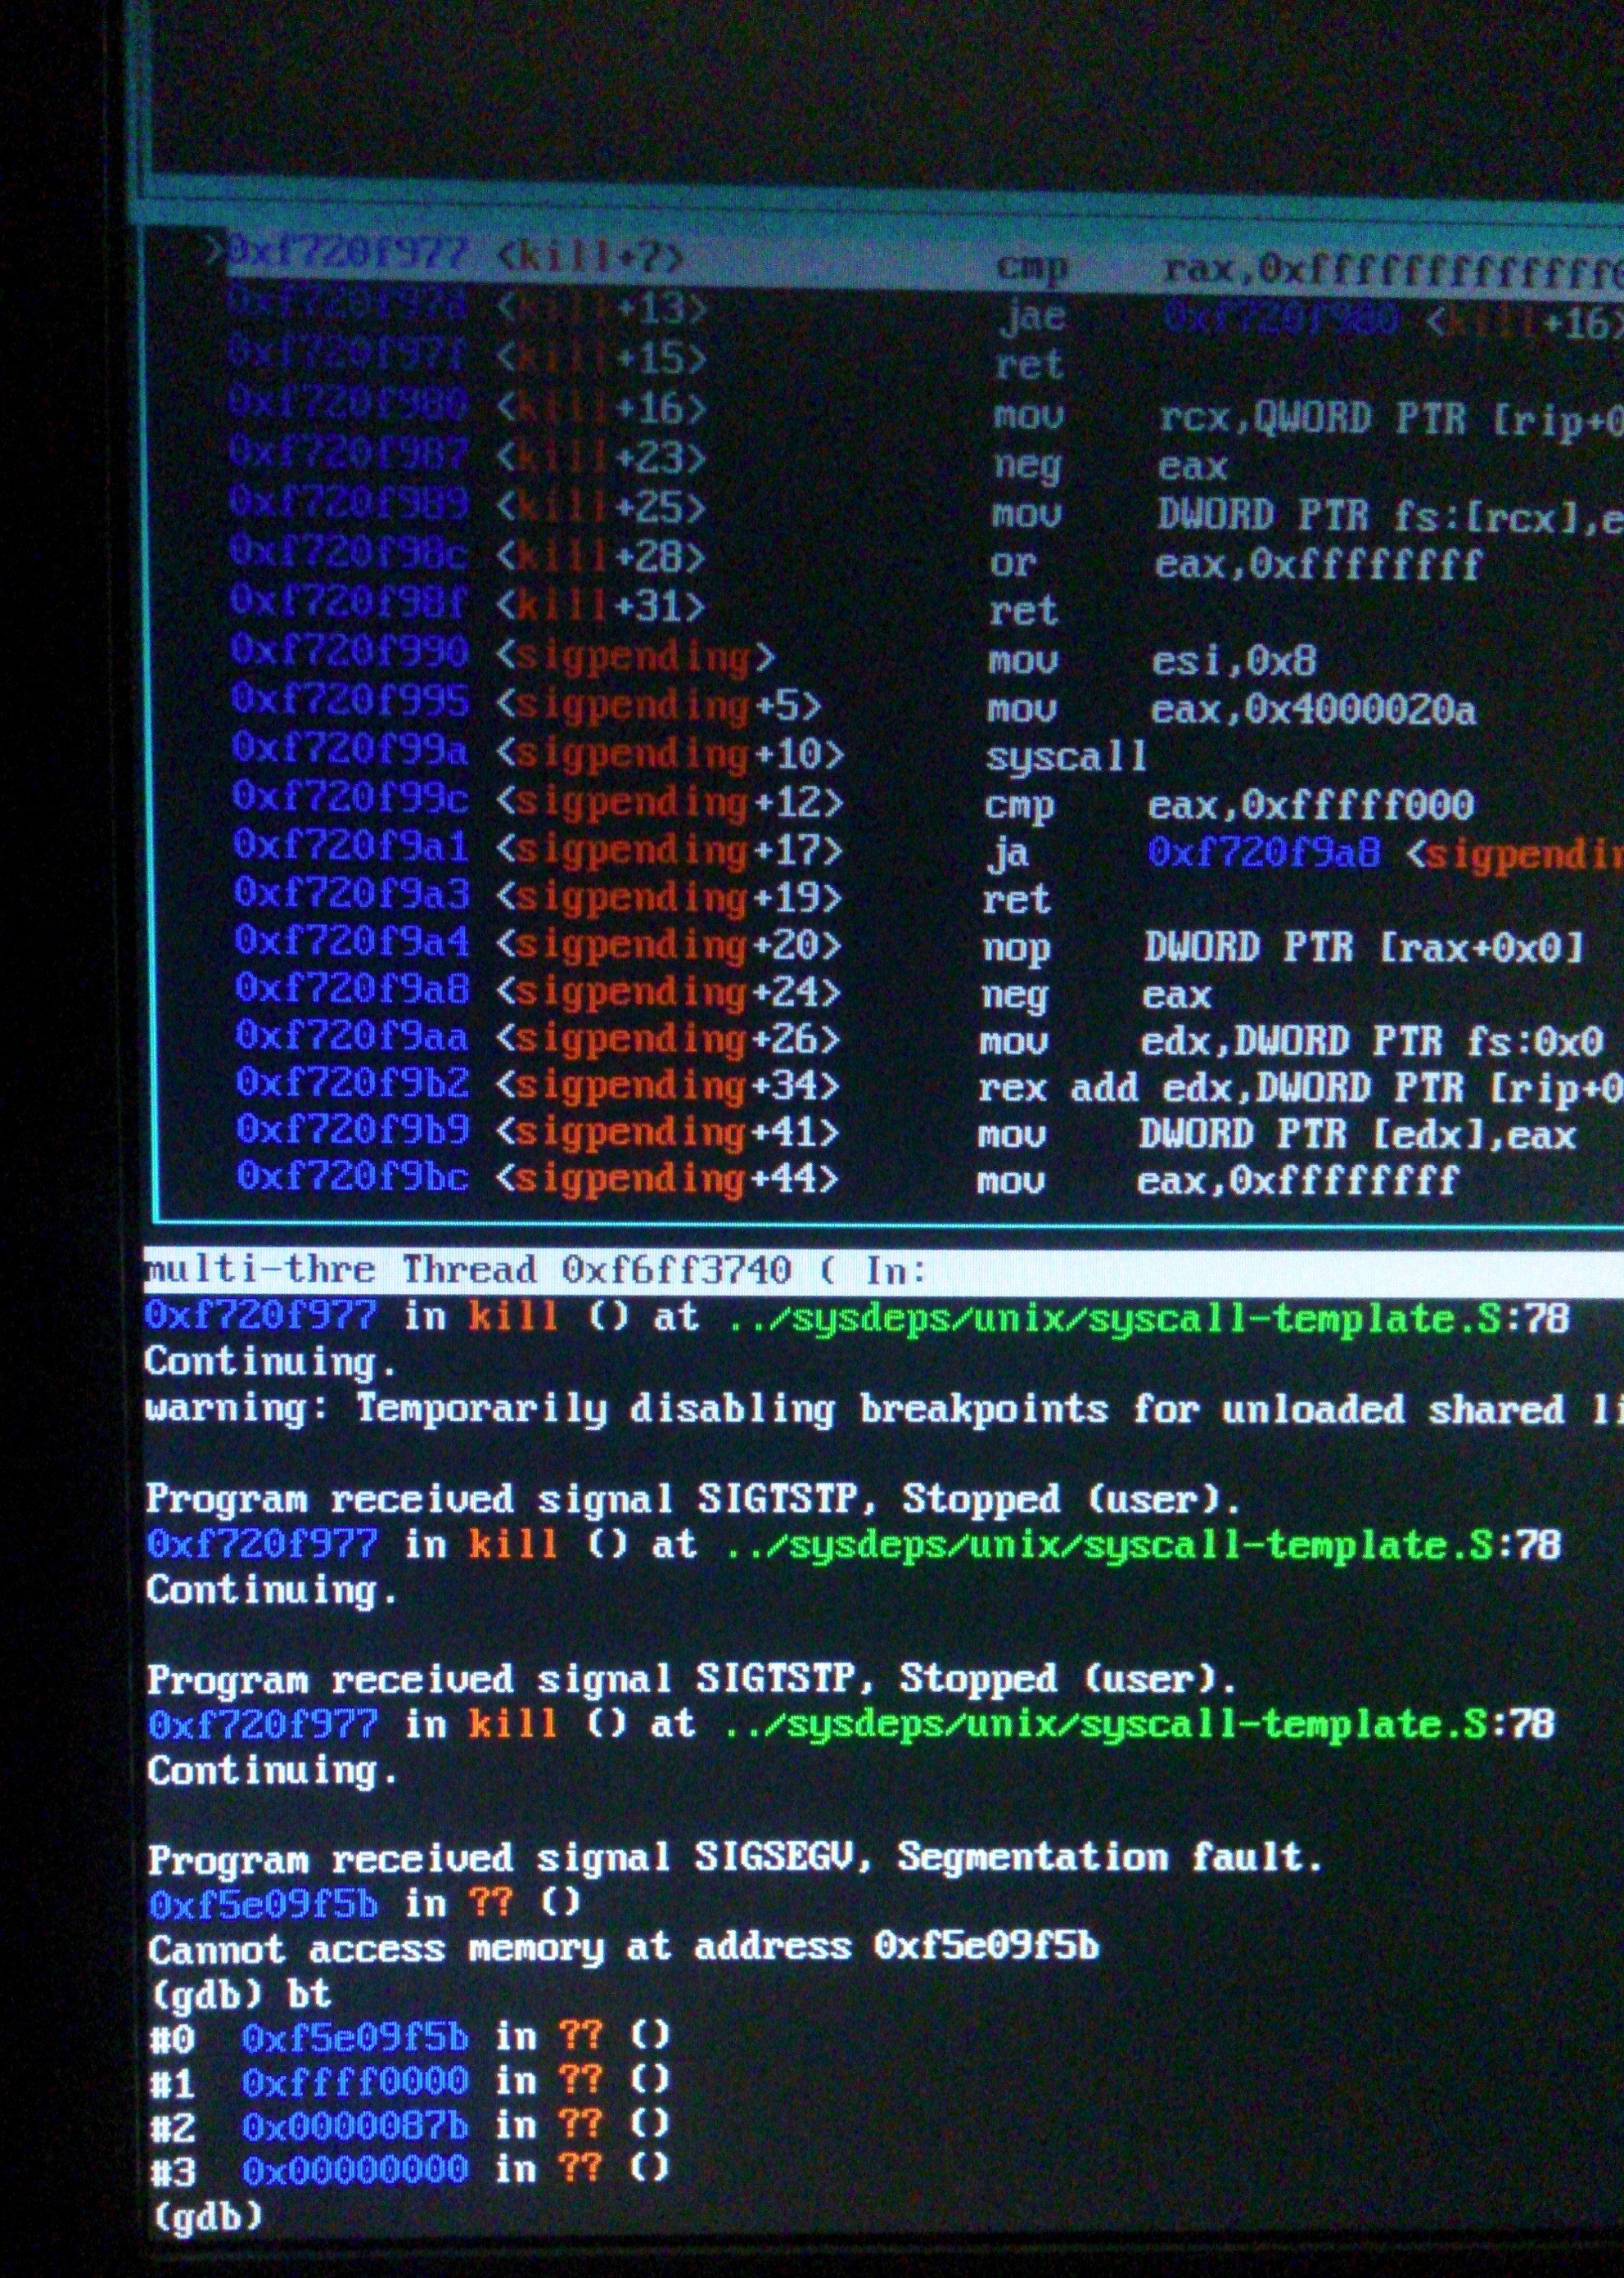Click the current instruction arrow marker beside kill+7

pyautogui.click(x=212, y=250)
